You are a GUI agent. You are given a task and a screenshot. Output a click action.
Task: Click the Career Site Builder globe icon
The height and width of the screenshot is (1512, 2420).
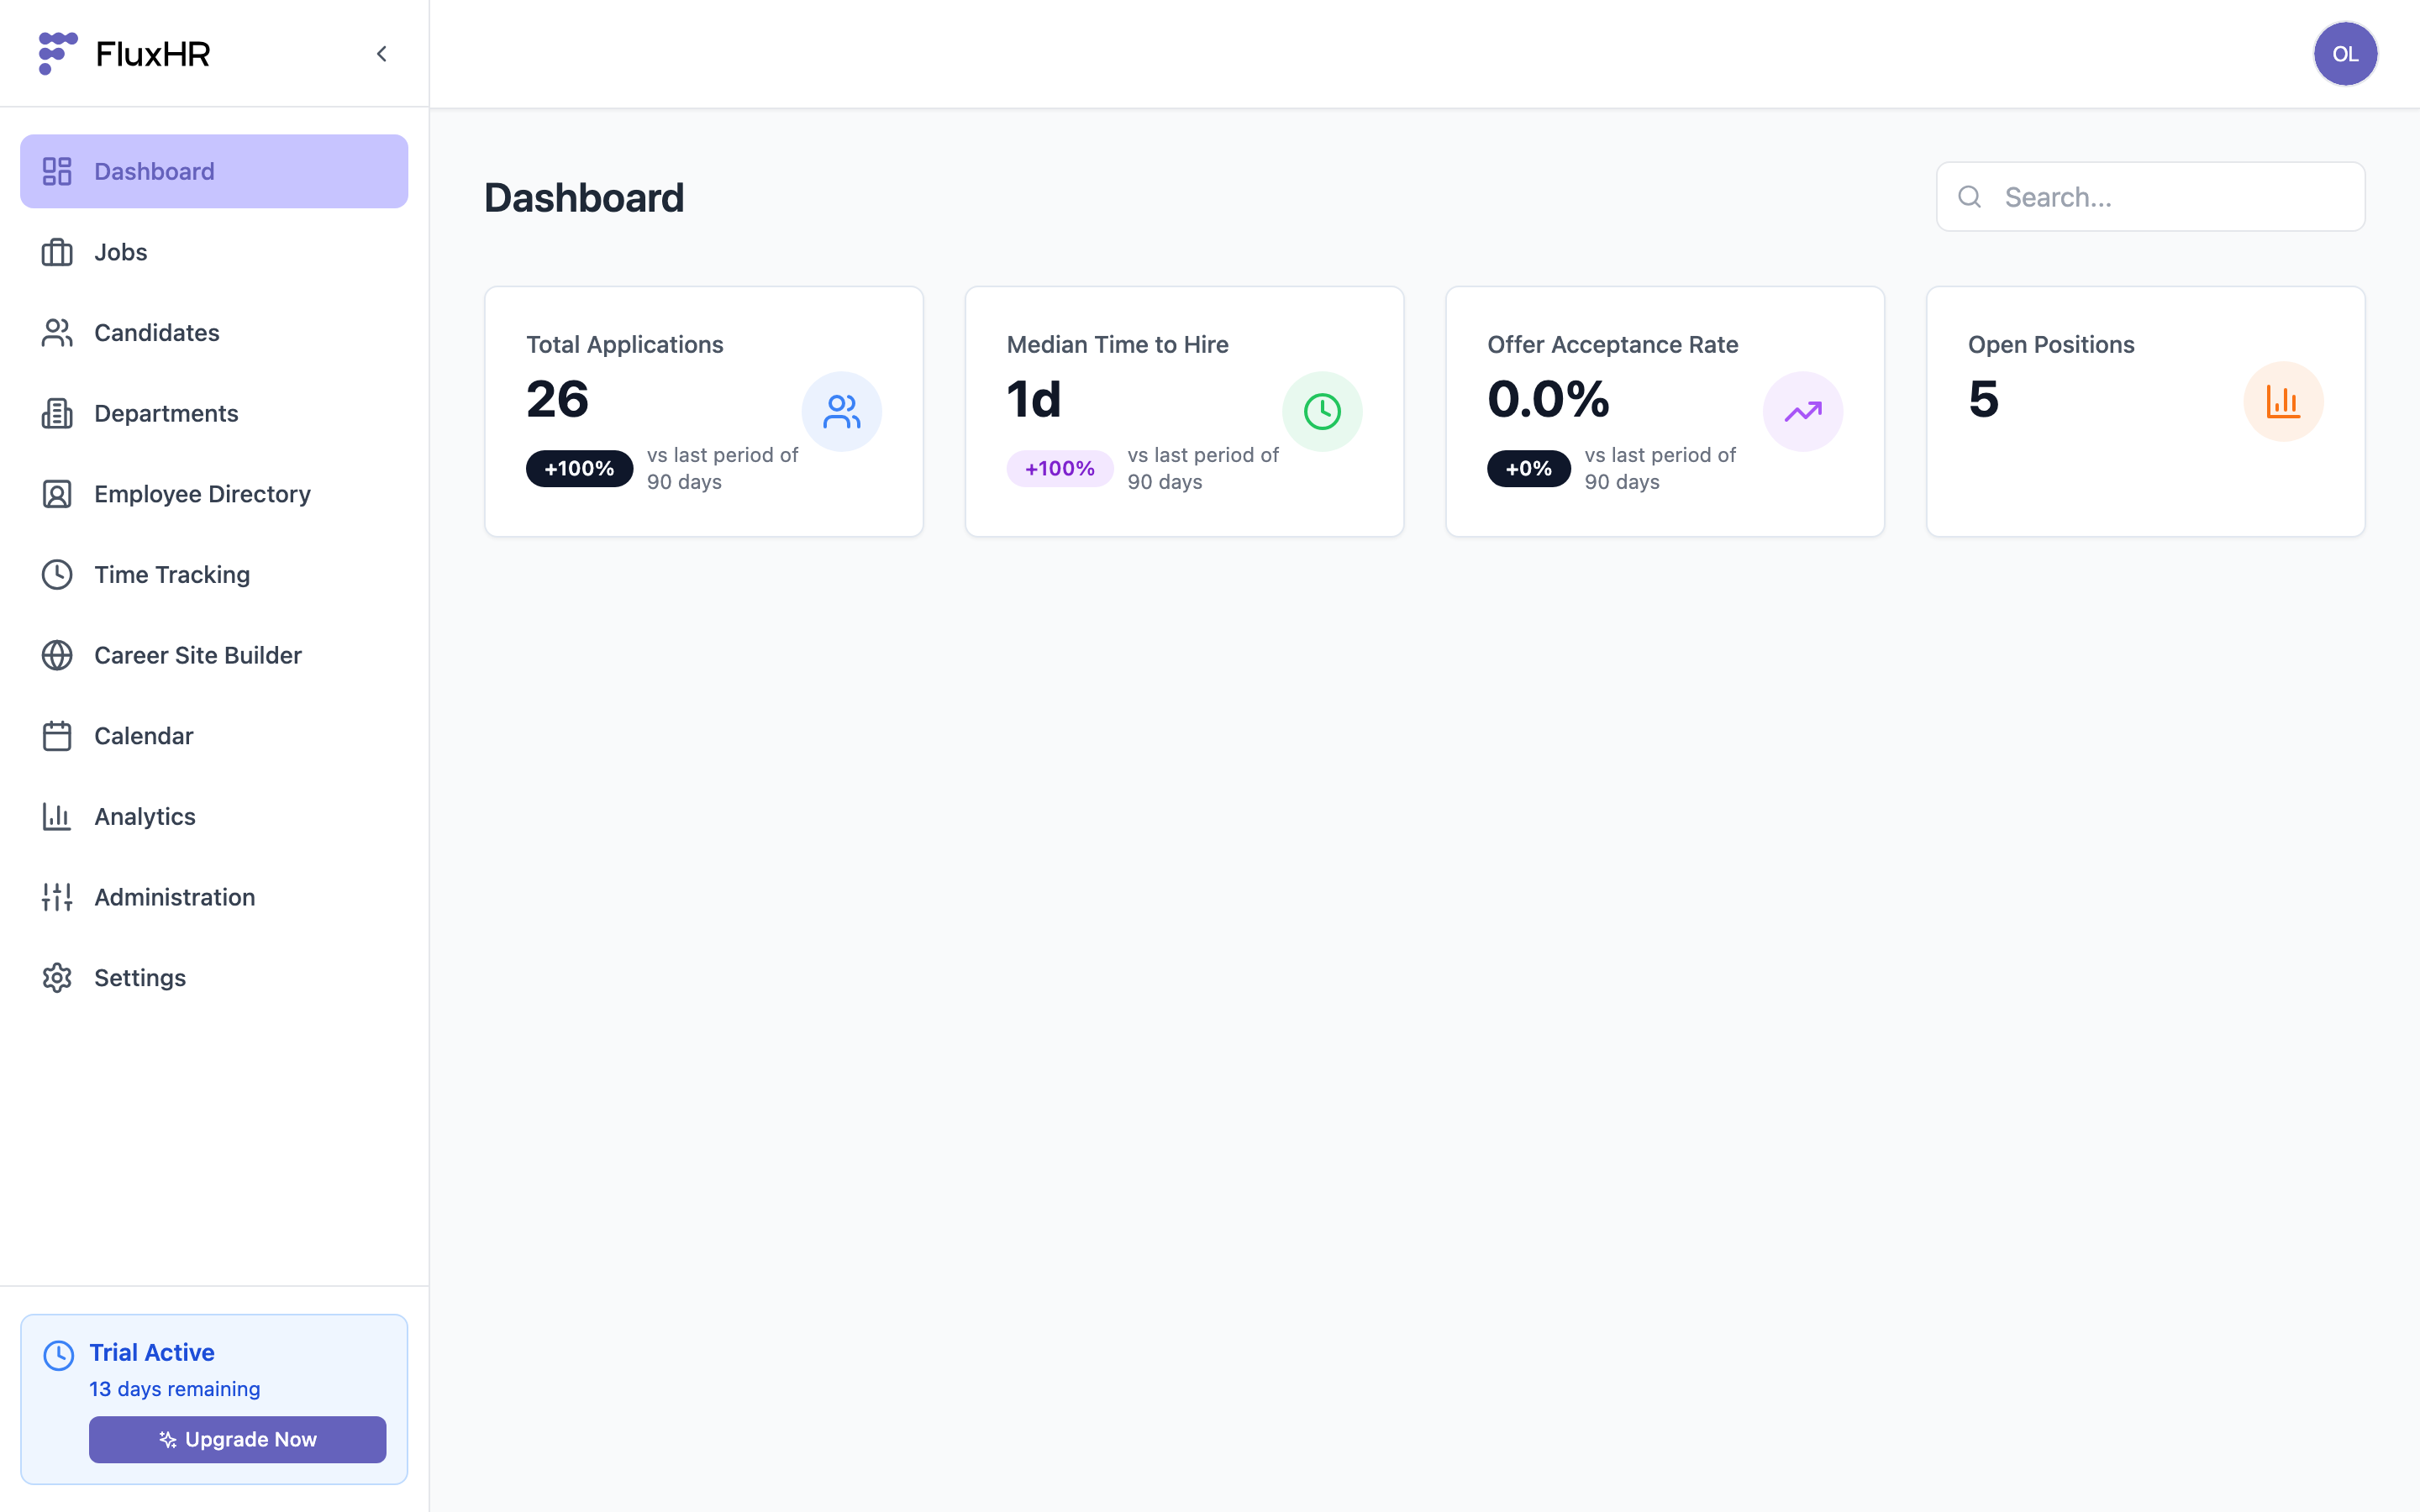point(57,655)
